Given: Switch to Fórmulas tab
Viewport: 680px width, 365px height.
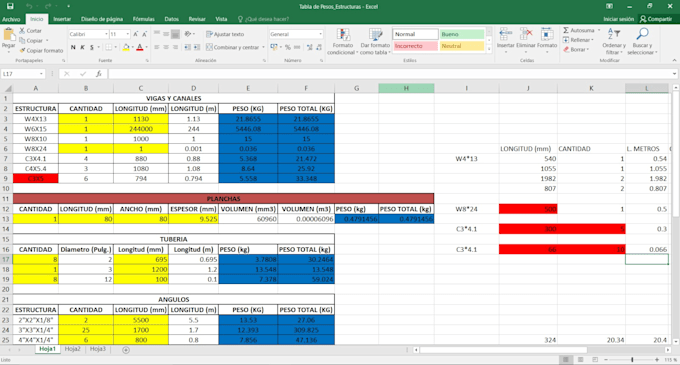Looking at the screenshot, I should pyautogui.click(x=144, y=19).
